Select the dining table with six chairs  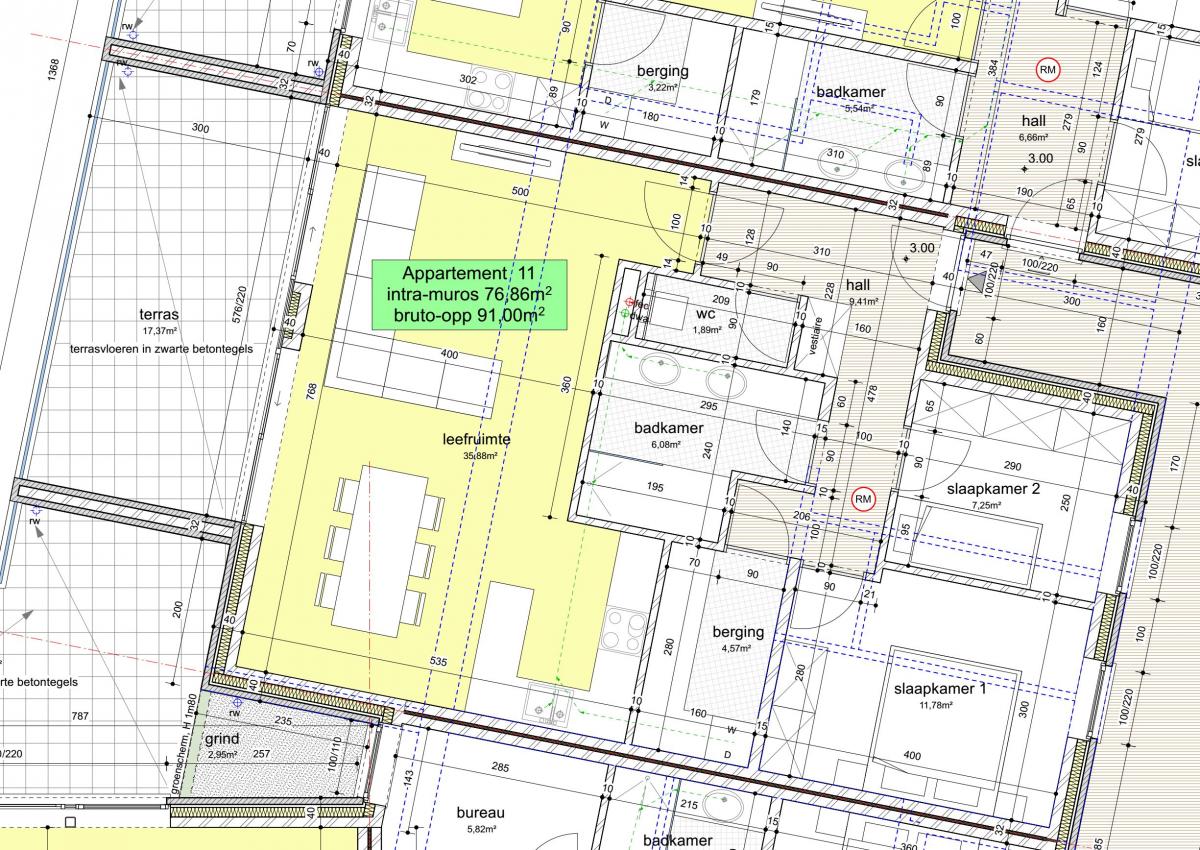tap(381, 552)
